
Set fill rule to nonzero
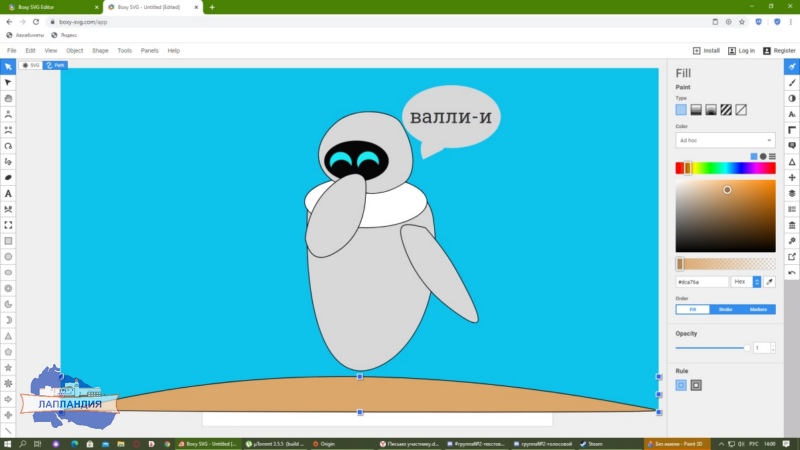(x=681, y=385)
